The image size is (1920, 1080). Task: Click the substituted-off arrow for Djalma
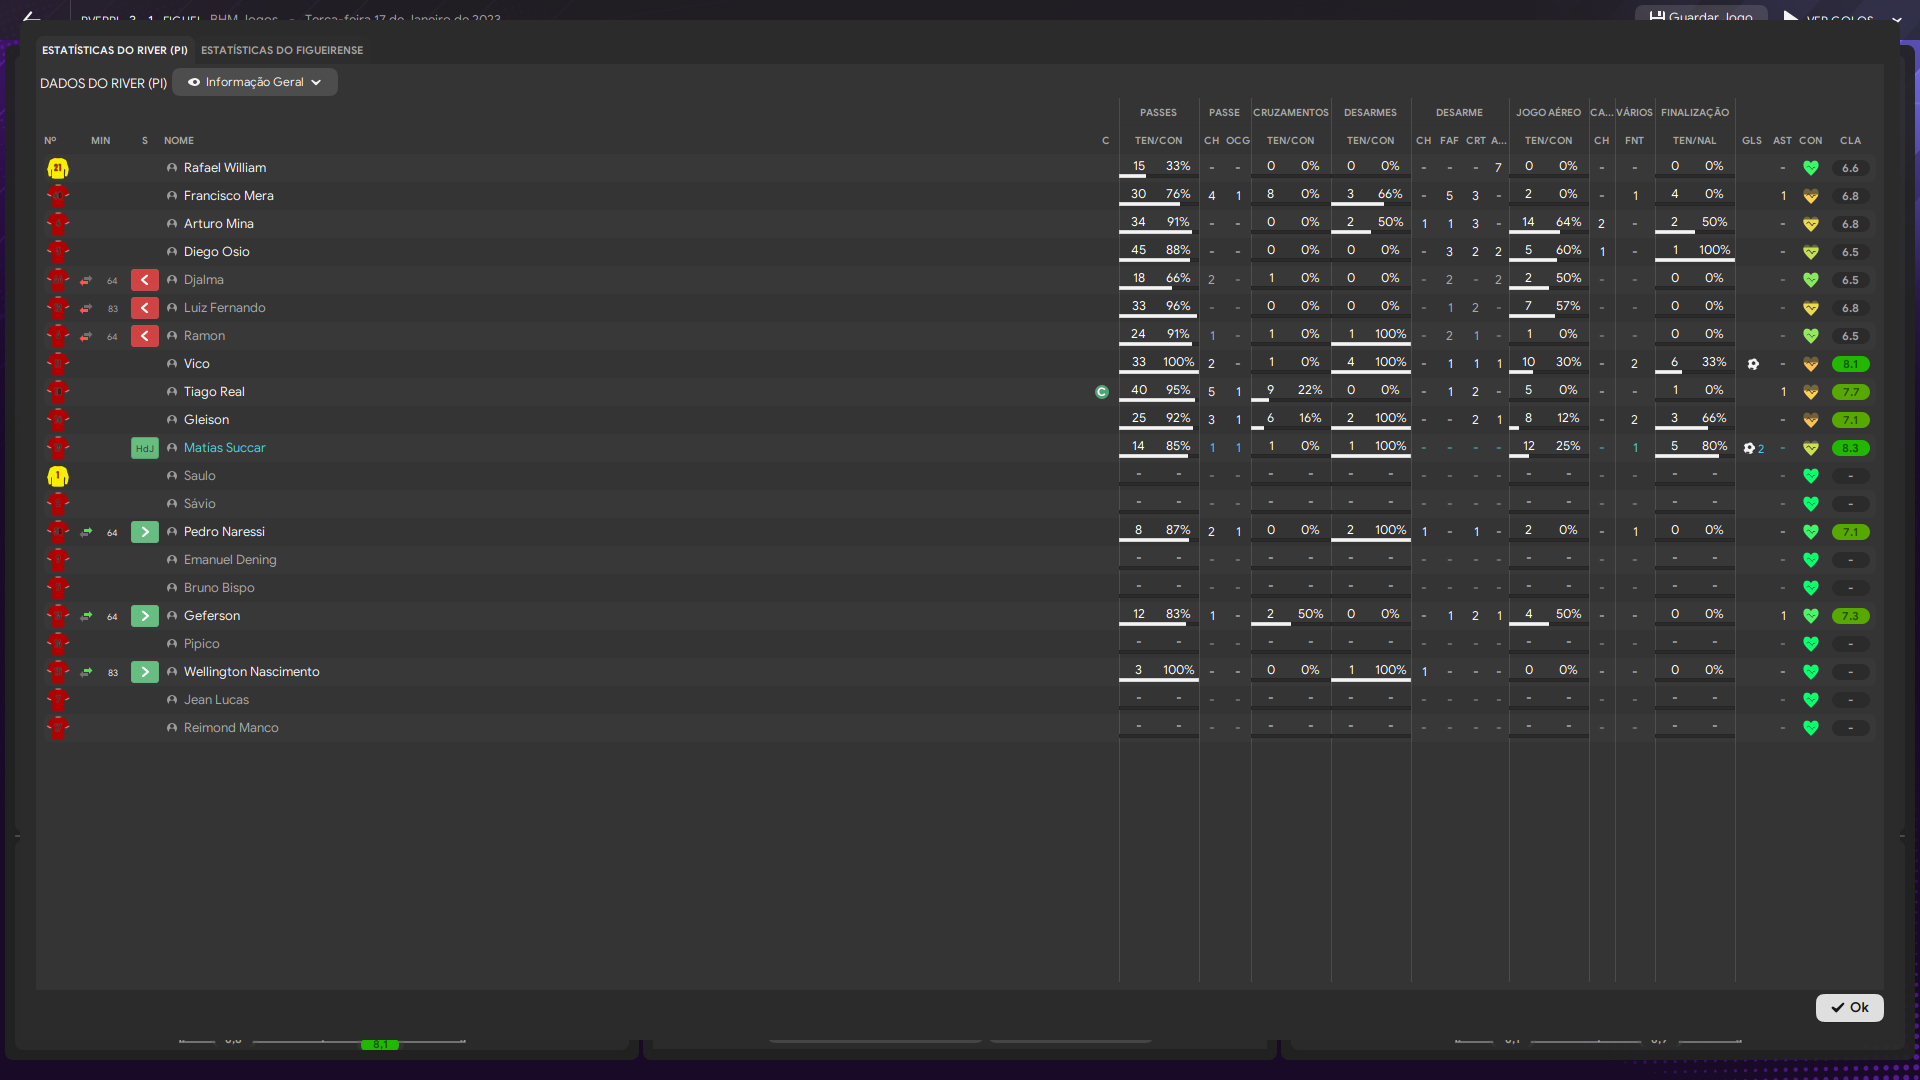click(x=145, y=280)
